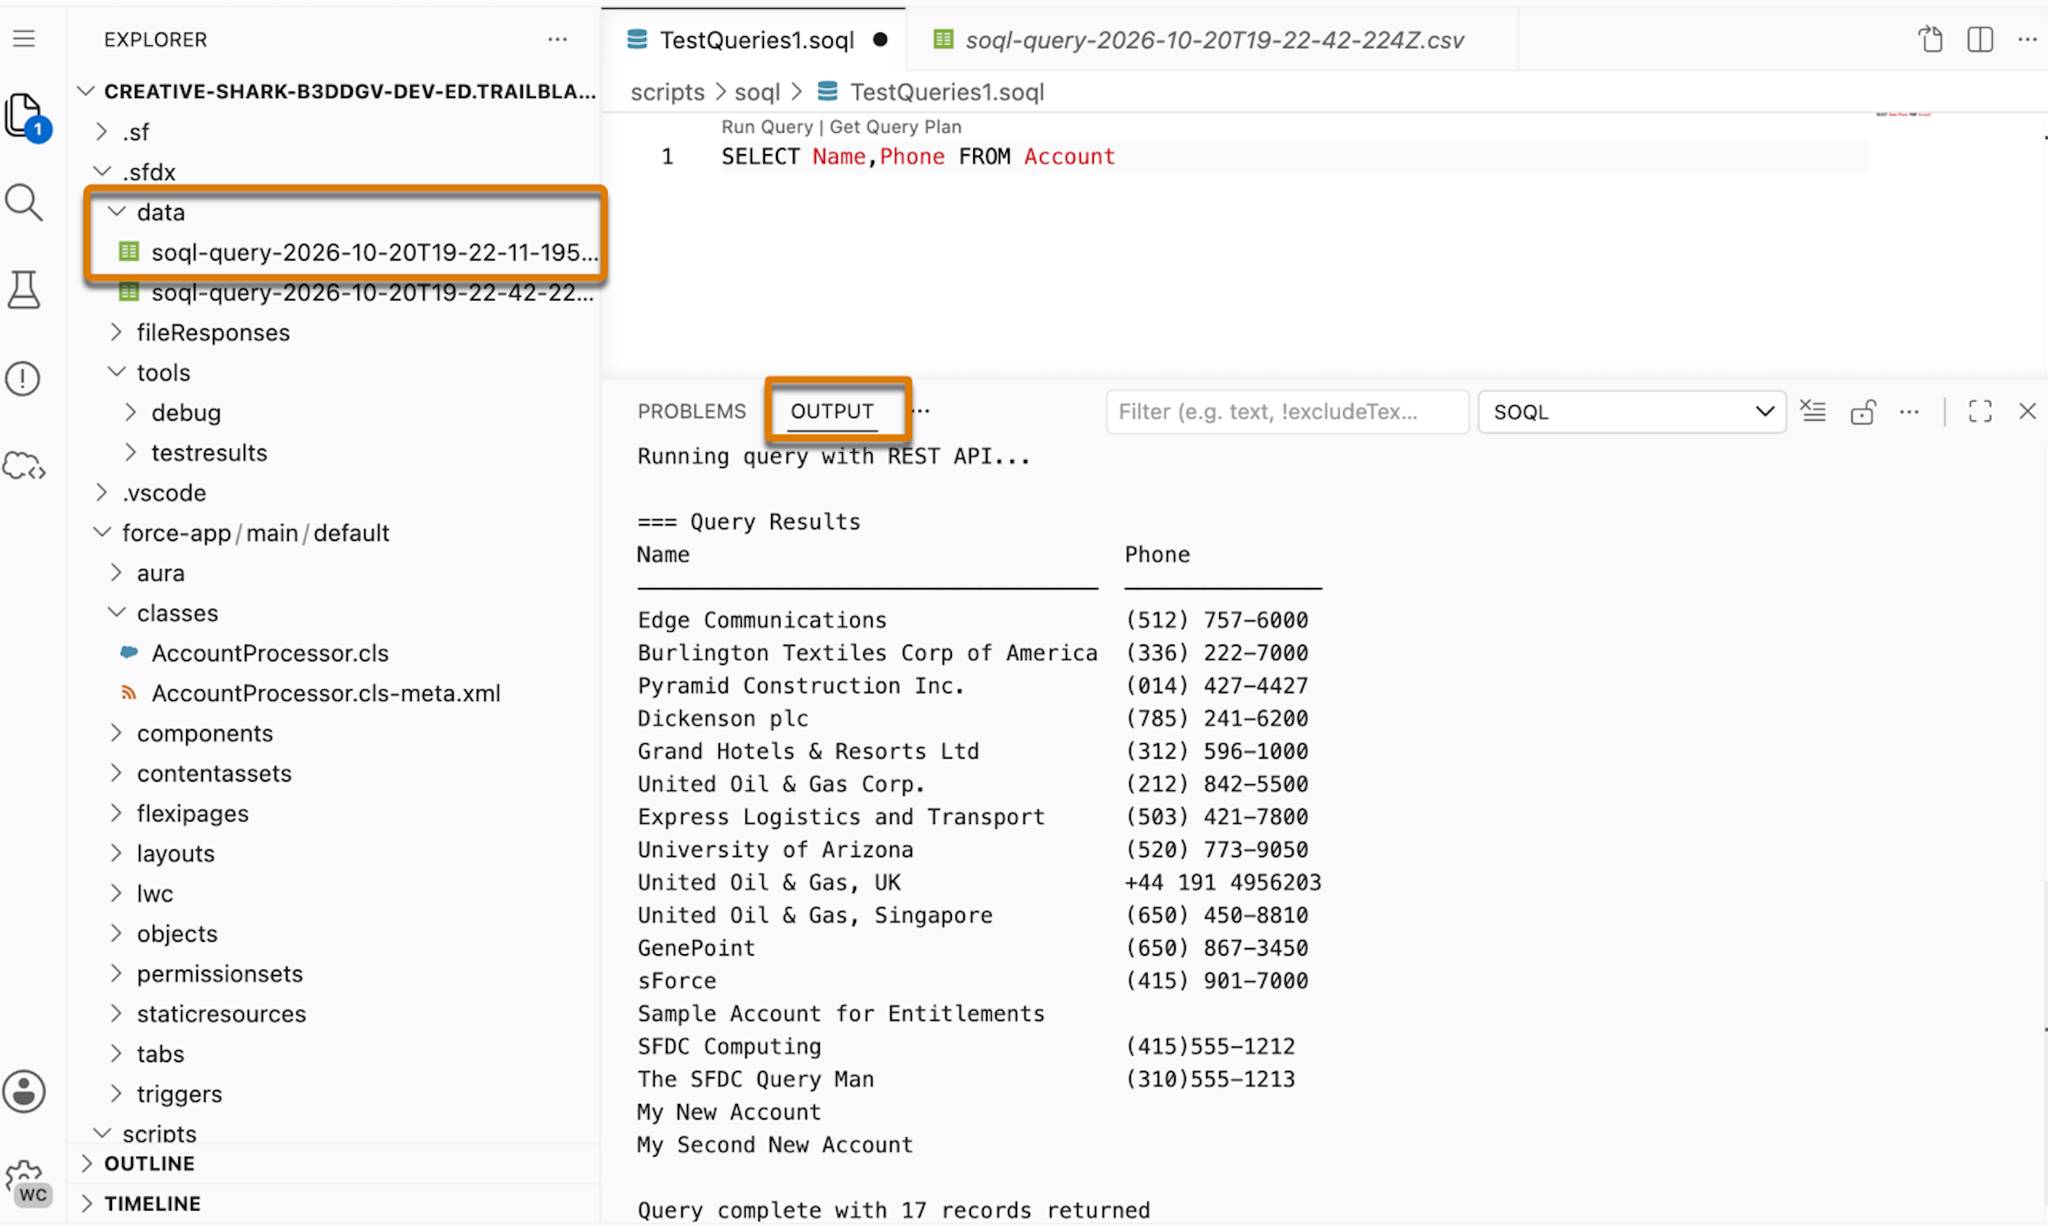The width and height of the screenshot is (2048, 1226).
Task: Toggle the output scroll lock icon
Action: coord(1862,412)
